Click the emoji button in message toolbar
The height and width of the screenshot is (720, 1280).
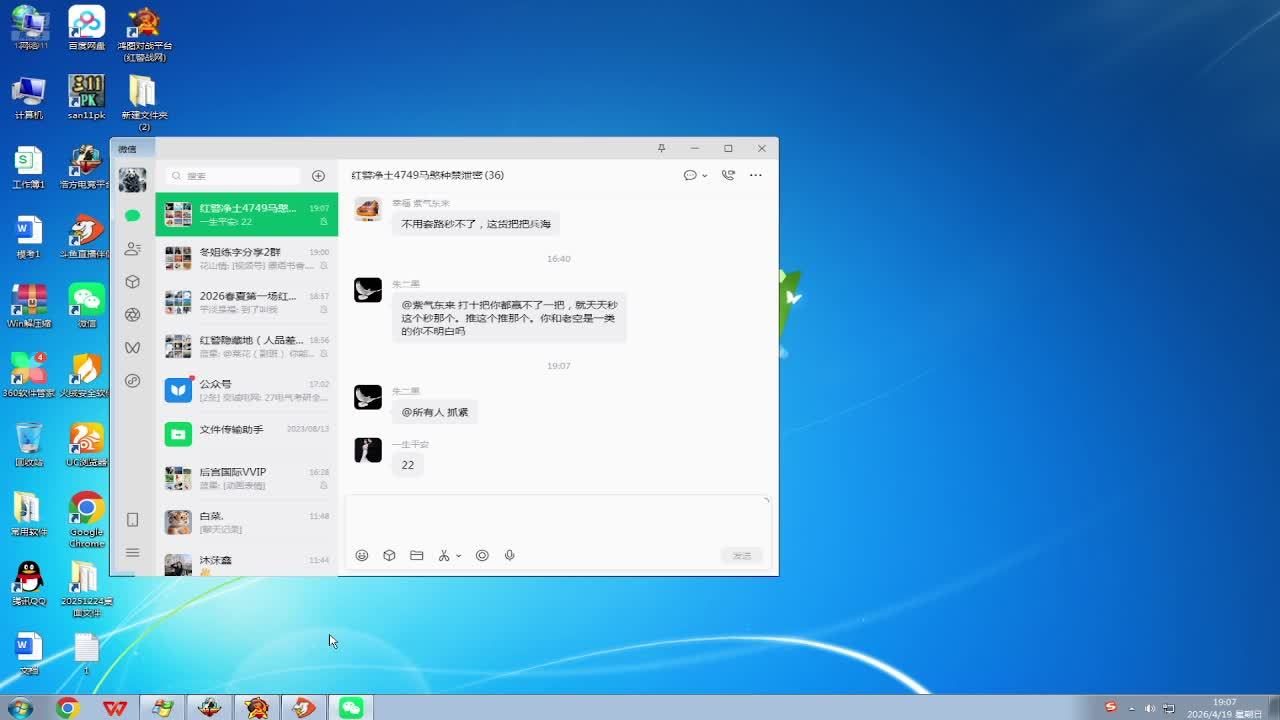tap(362, 555)
